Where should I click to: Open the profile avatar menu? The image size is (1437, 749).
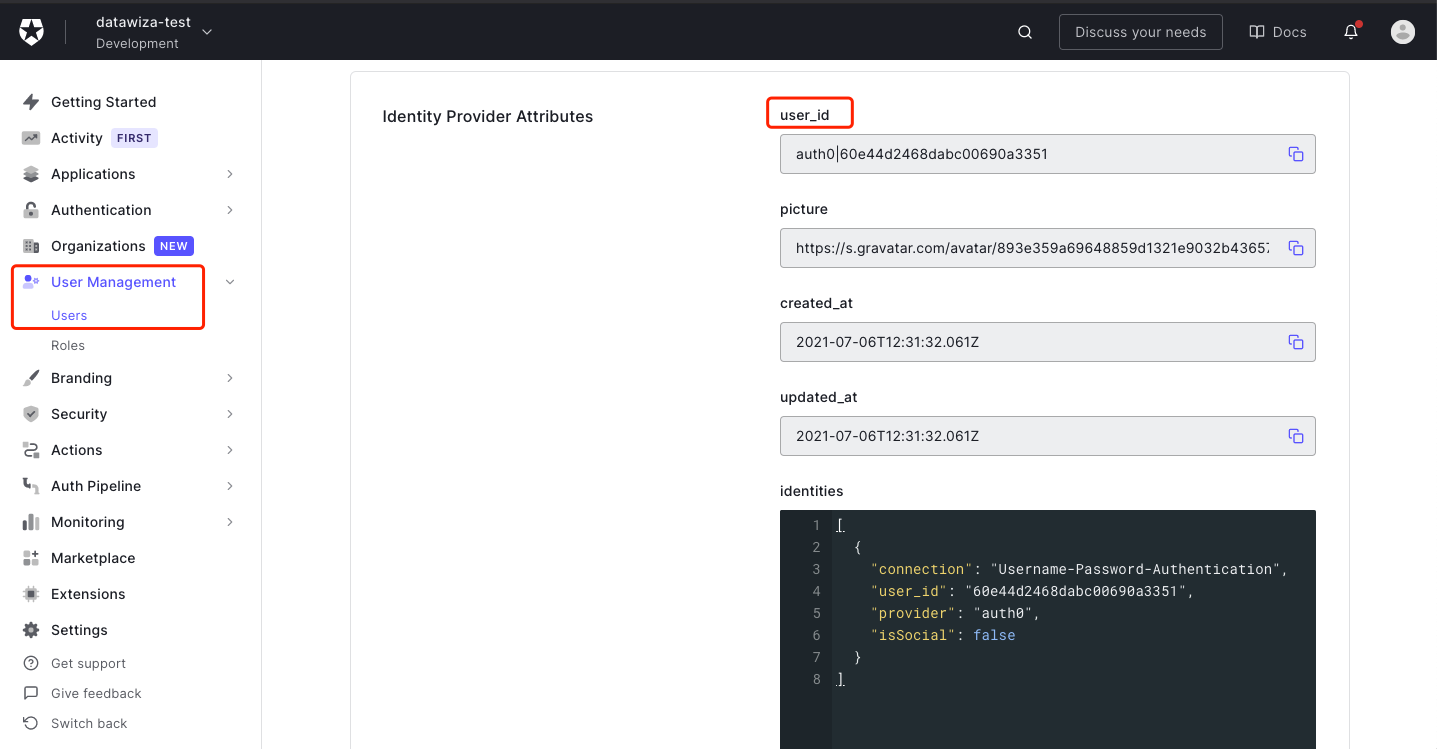coord(1402,31)
